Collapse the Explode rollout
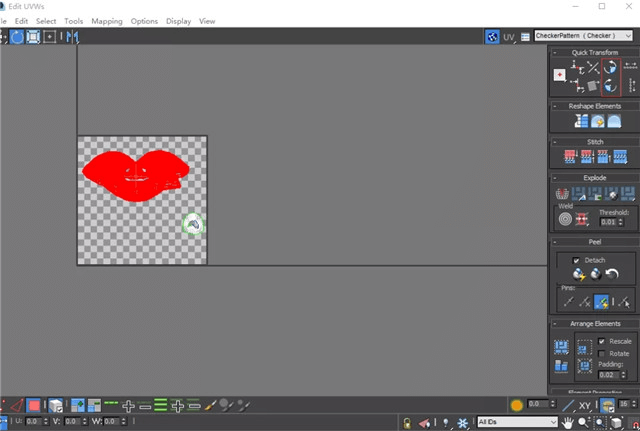The image size is (640, 431). click(554, 178)
